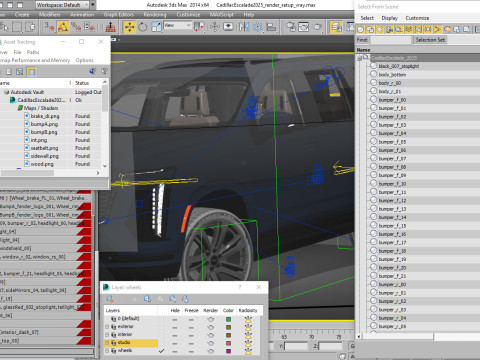
Task: Select the Move tool in main toolbar
Action: pyautogui.click(x=129, y=27)
